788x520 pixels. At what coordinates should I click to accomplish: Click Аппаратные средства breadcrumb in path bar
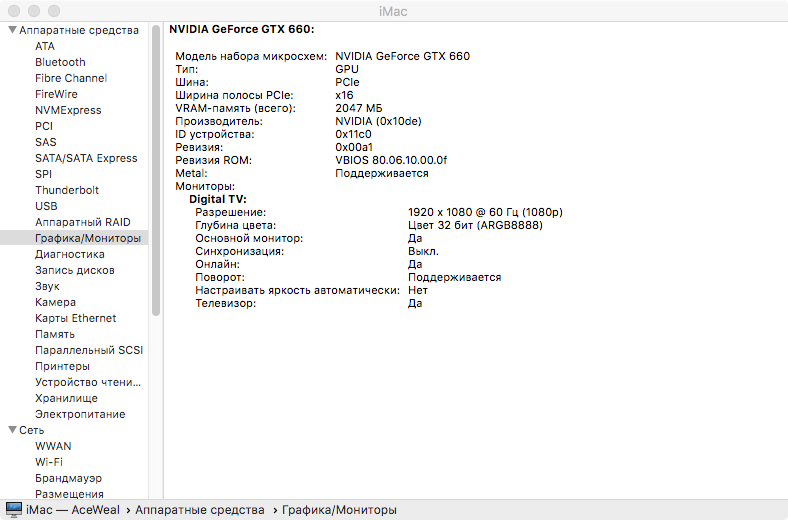tap(200, 510)
